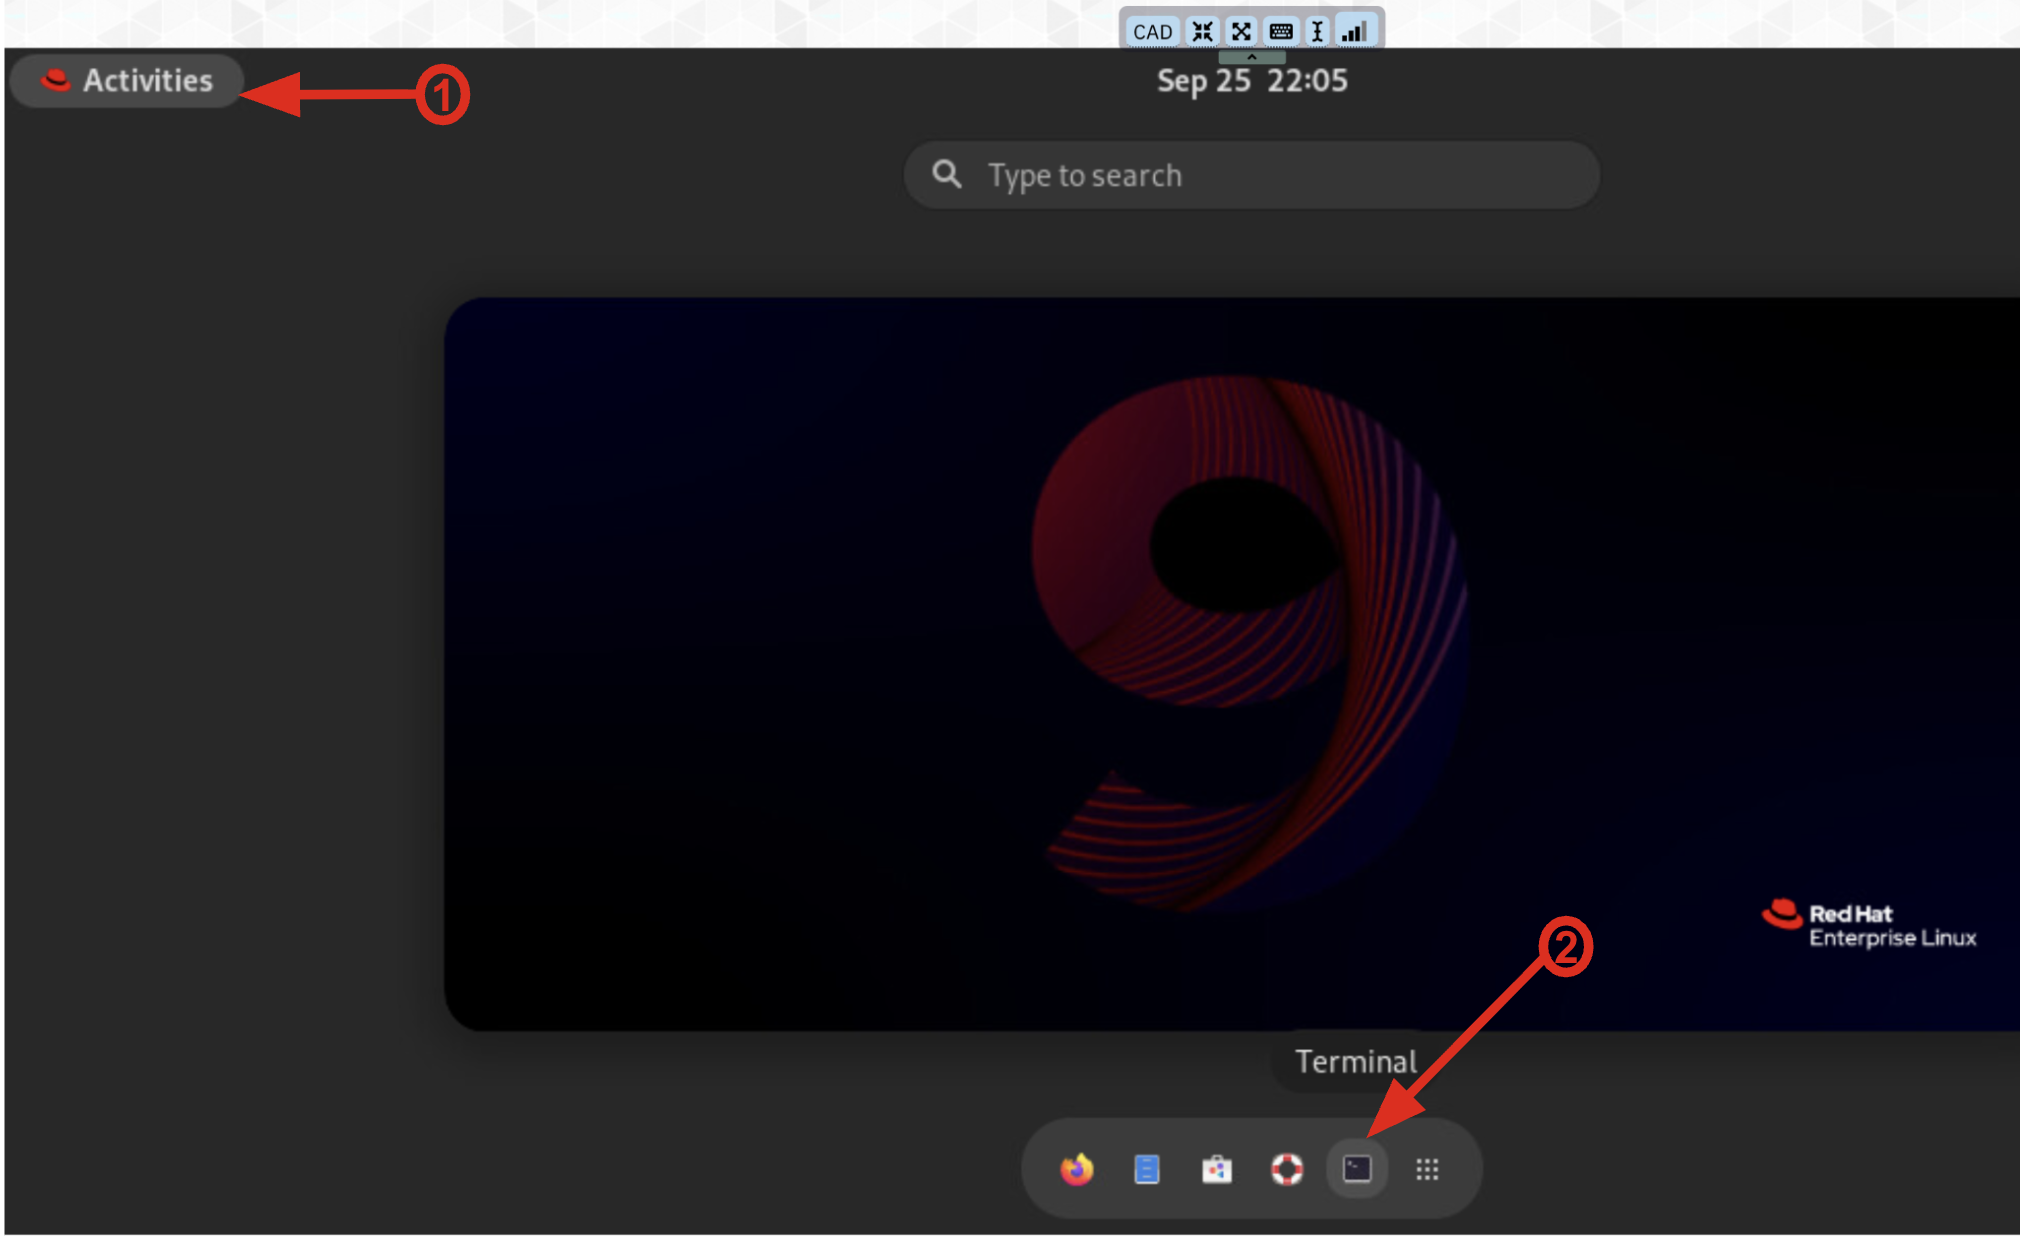Launch Terminal from the dock

[1357, 1169]
